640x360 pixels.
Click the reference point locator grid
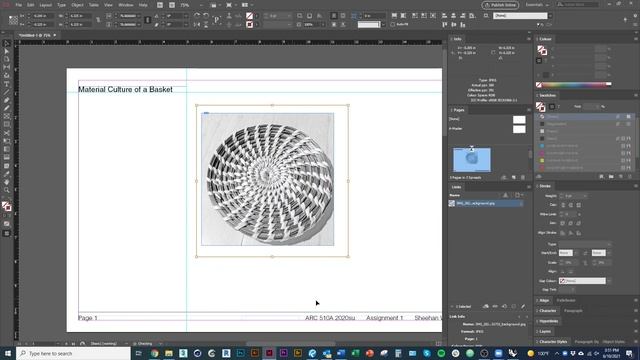click(x=13, y=20)
